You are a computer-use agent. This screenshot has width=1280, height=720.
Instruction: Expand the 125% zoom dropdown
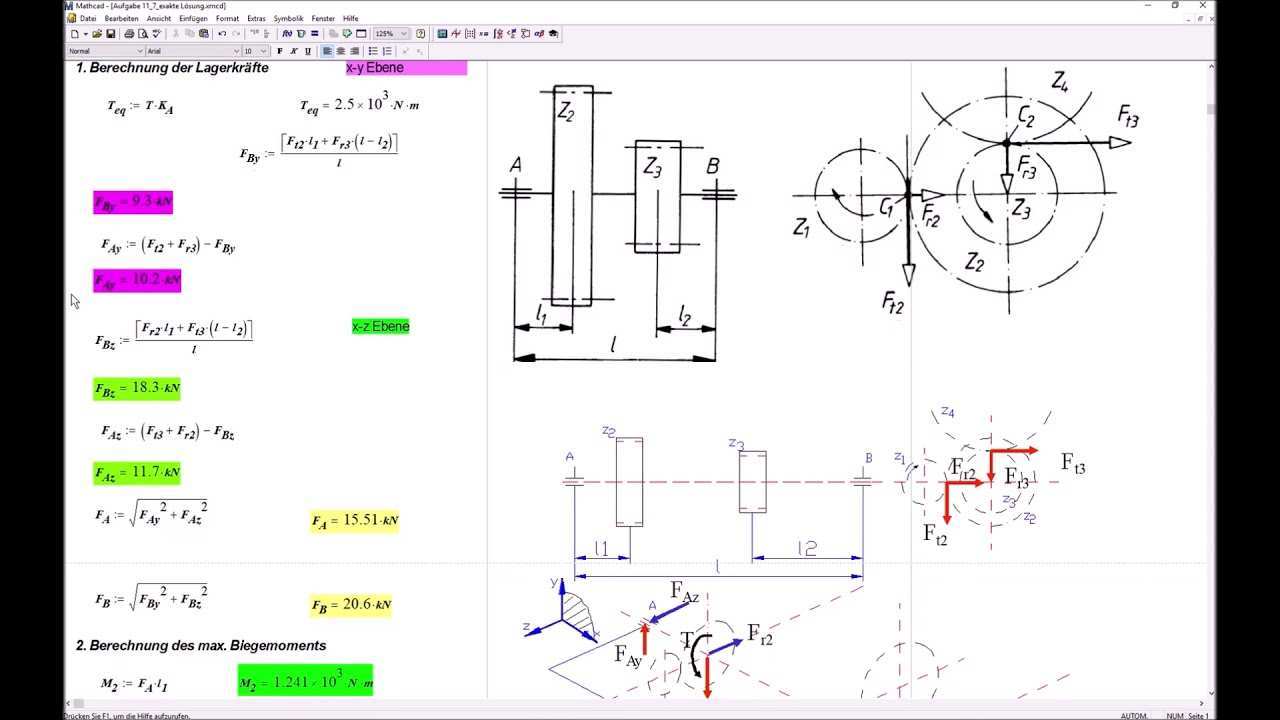click(404, 33)
